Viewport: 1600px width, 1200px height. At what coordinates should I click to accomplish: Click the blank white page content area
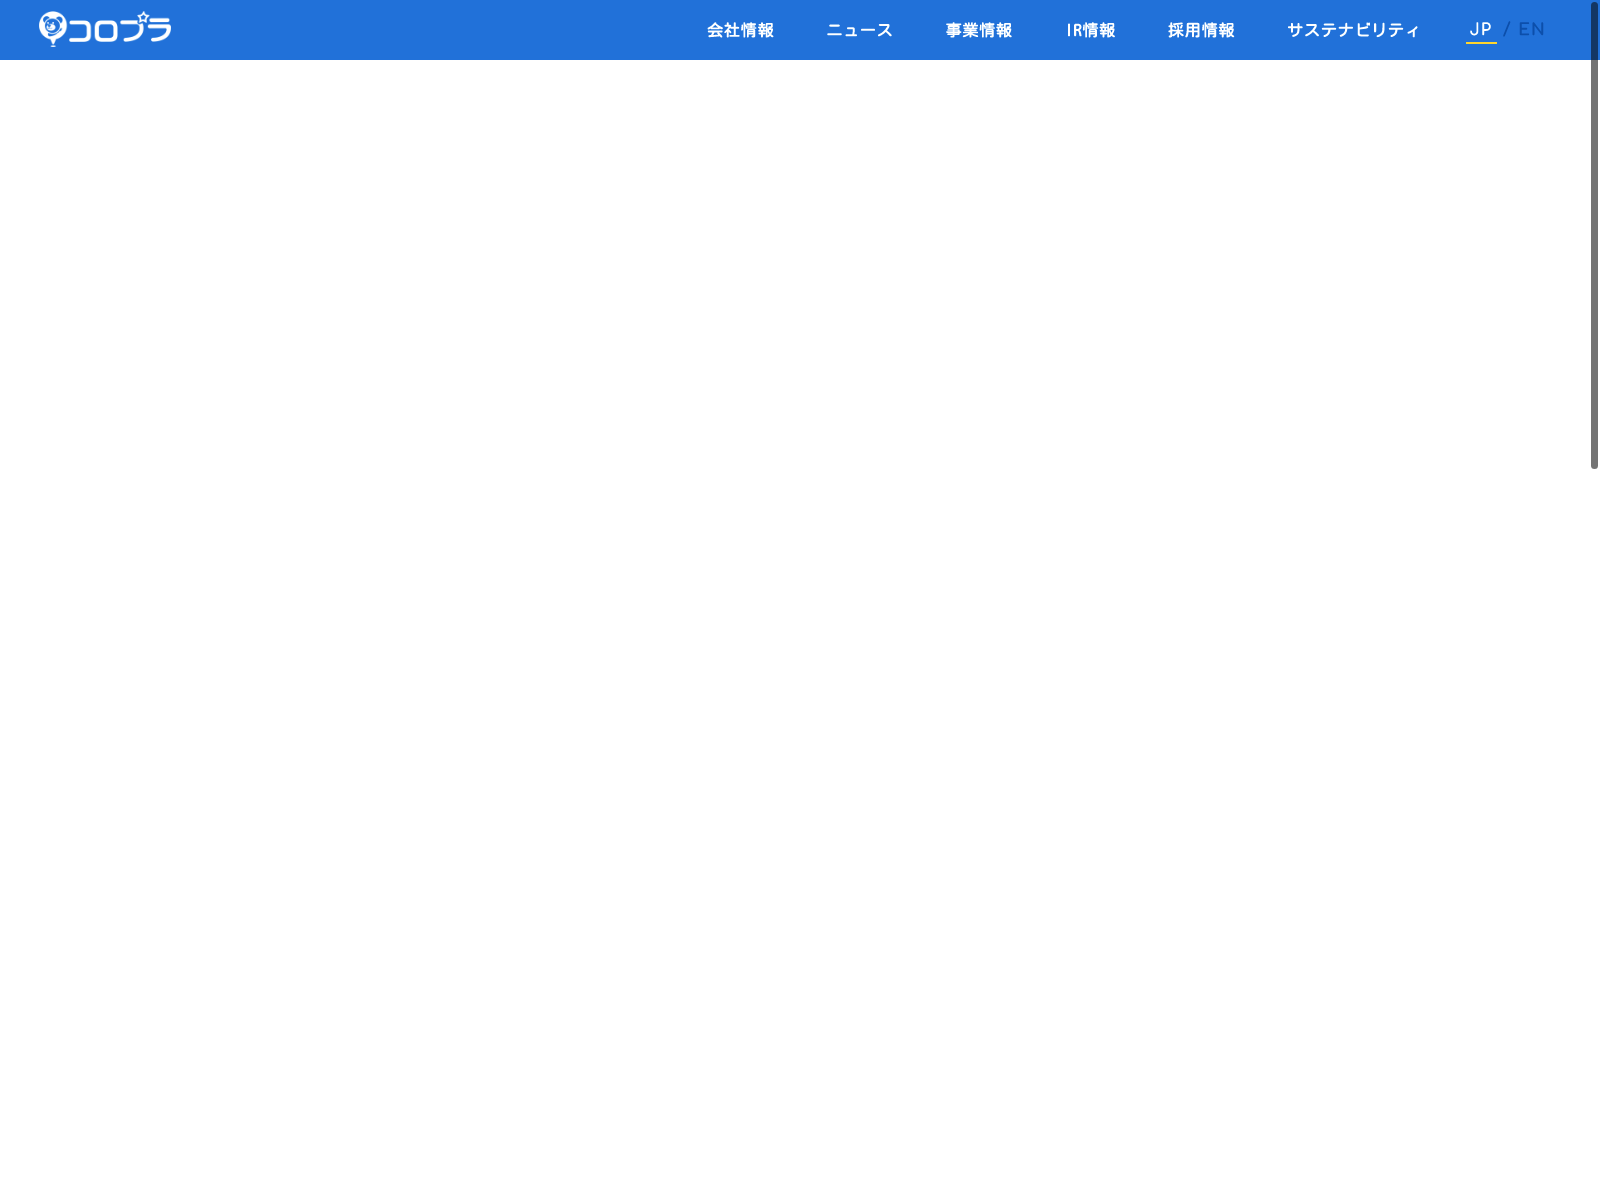800,600
